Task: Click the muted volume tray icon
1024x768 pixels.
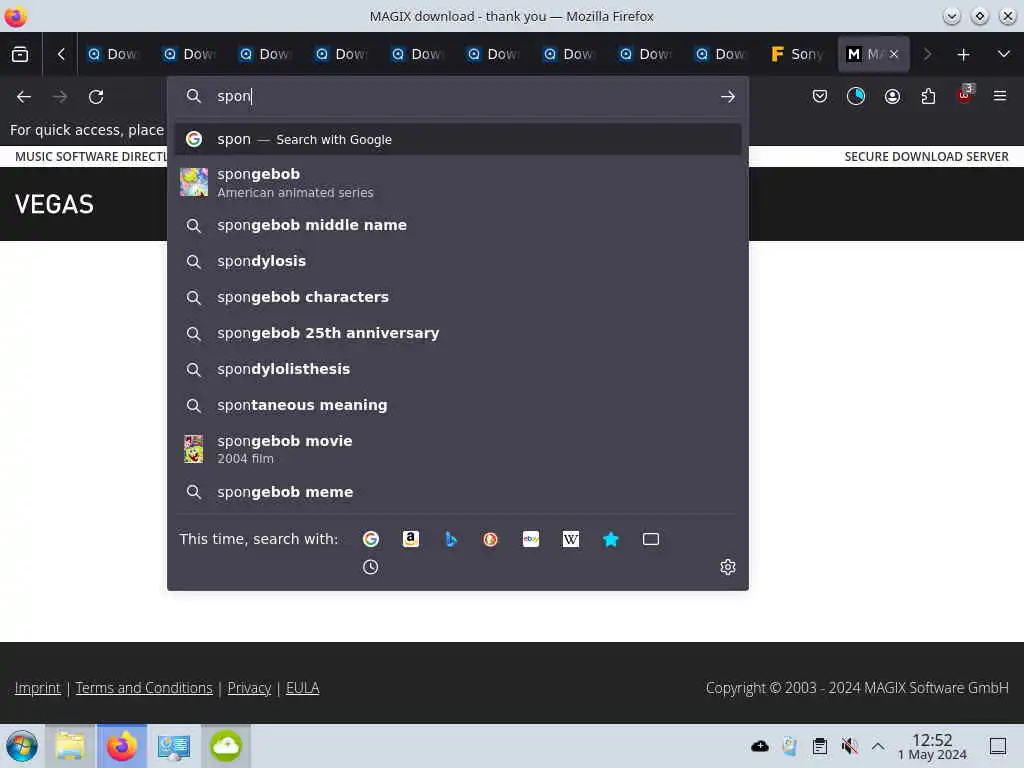Action: coord(849,746)
